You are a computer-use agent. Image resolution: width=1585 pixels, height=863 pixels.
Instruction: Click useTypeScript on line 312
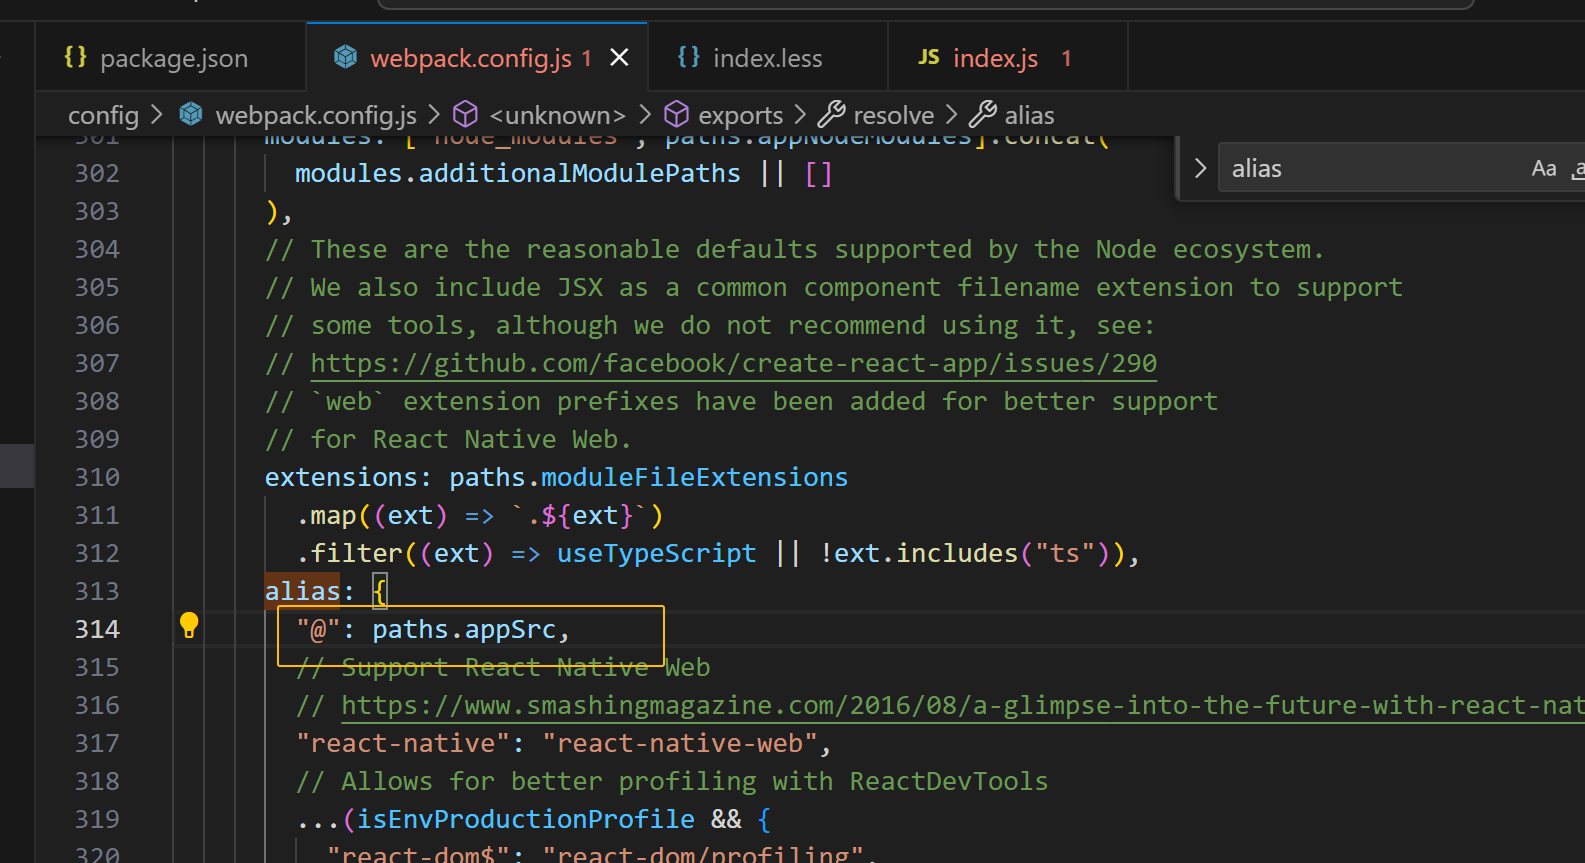(x=656, y=553)
